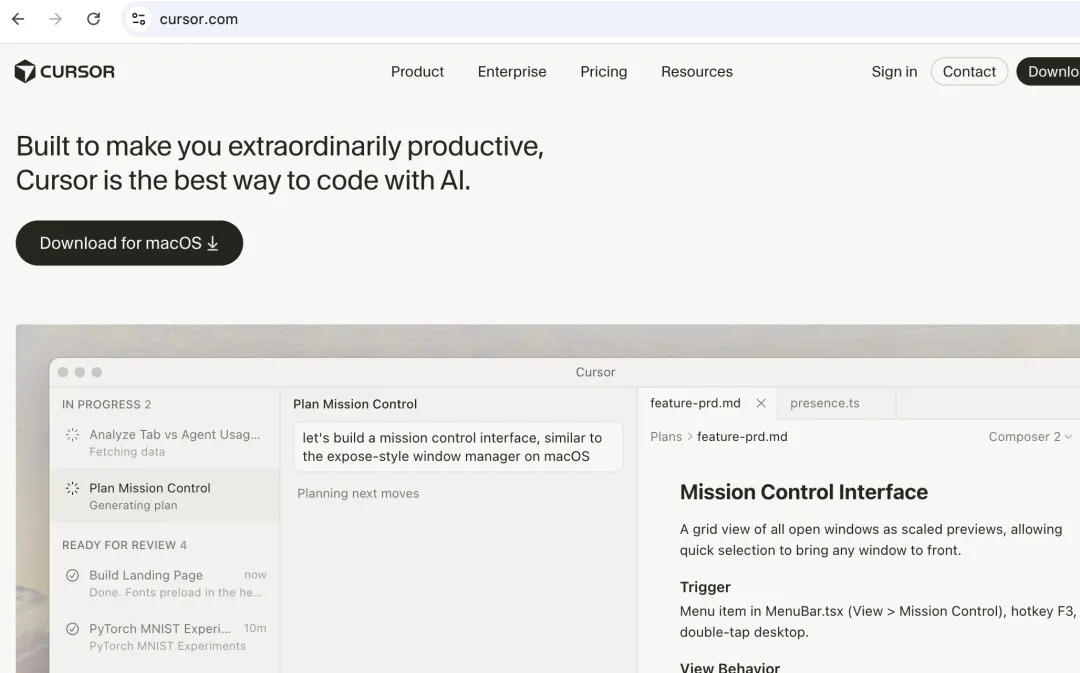Open the Product menu

417,72
